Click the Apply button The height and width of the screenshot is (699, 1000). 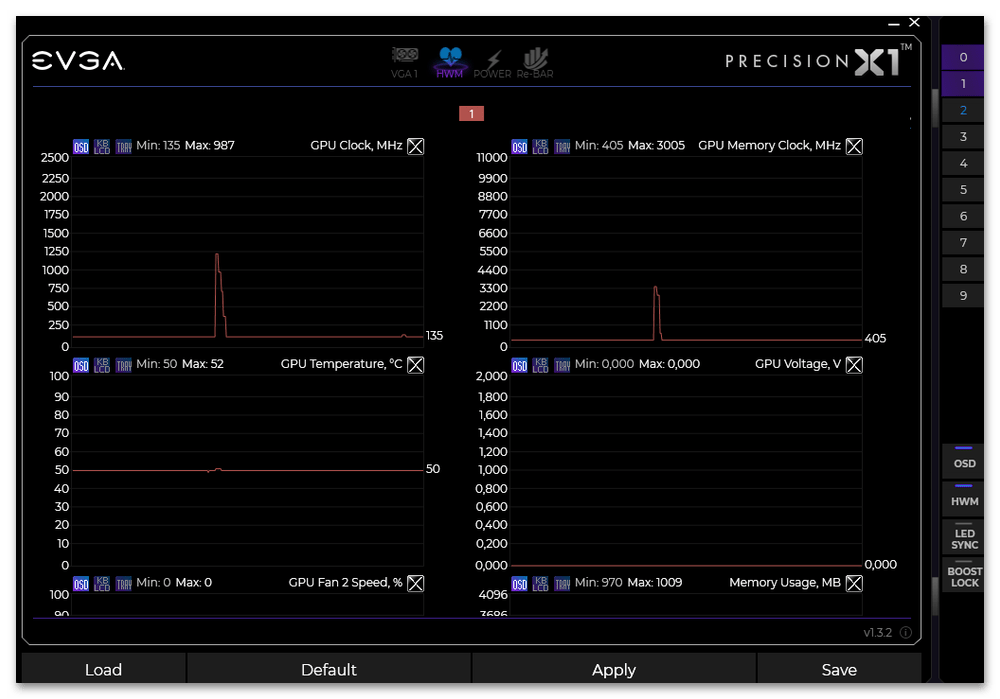point(613,670)
